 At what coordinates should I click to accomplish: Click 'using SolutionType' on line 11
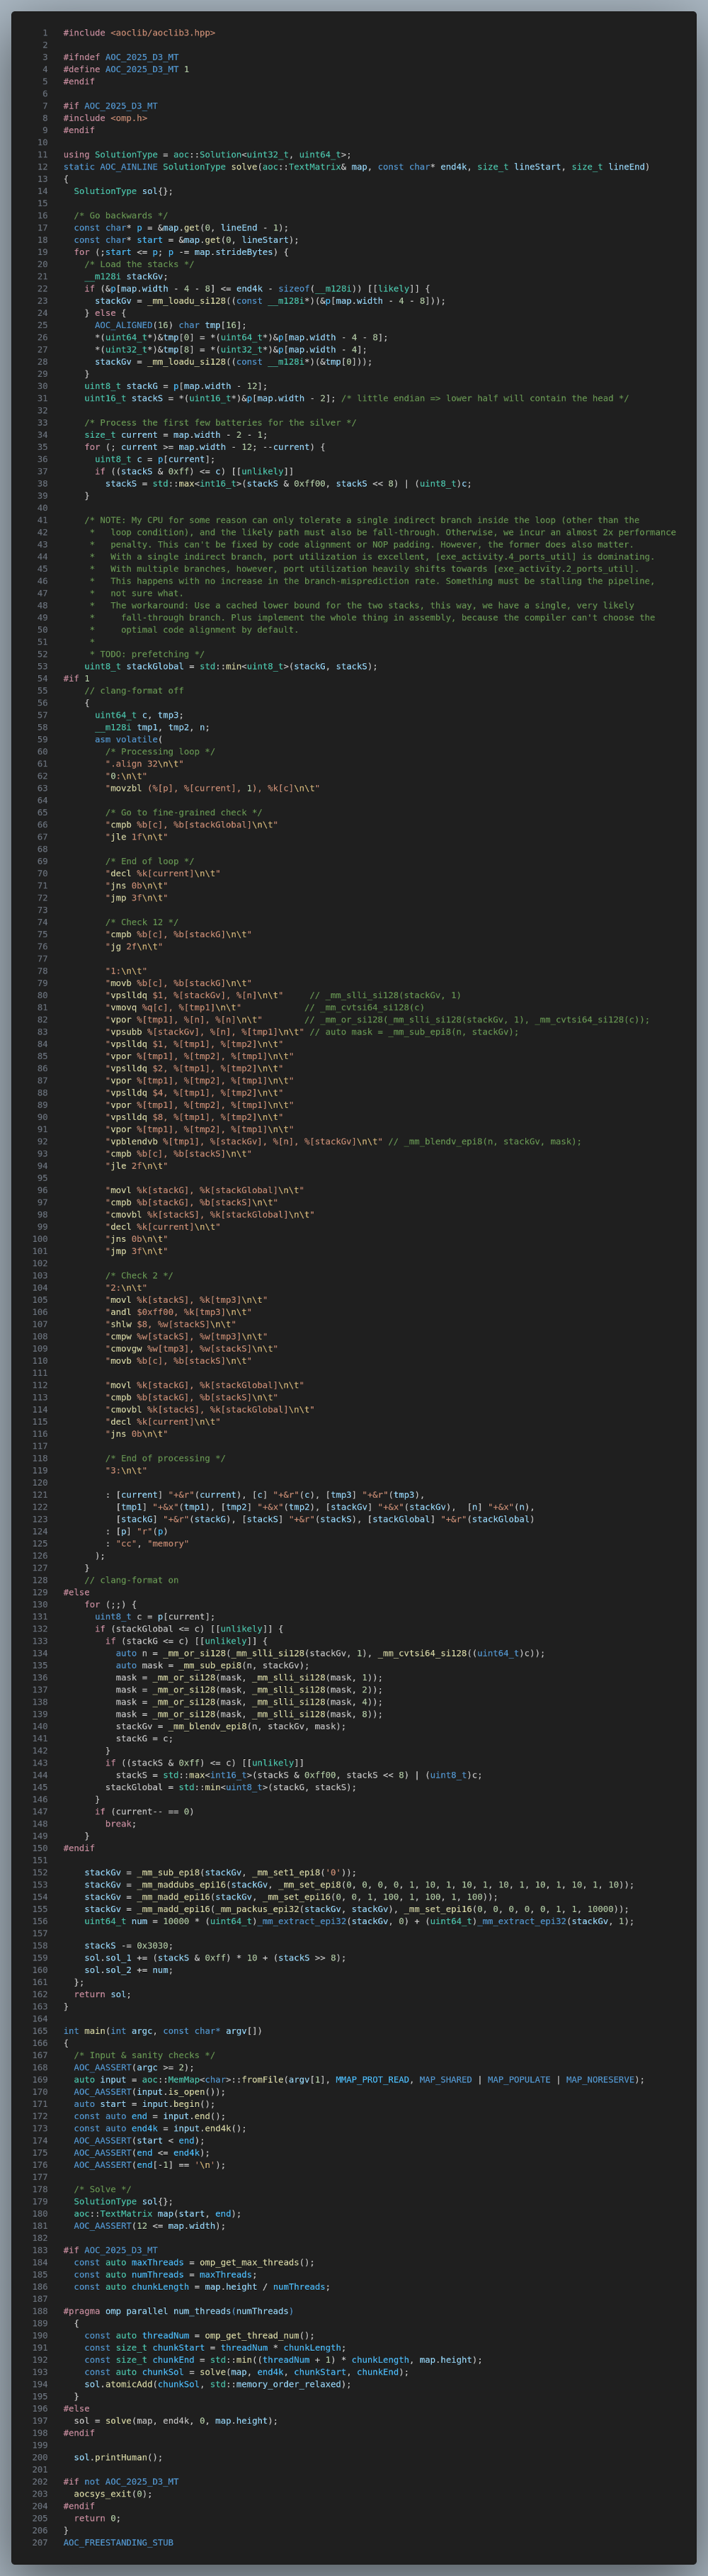[110, 155]
